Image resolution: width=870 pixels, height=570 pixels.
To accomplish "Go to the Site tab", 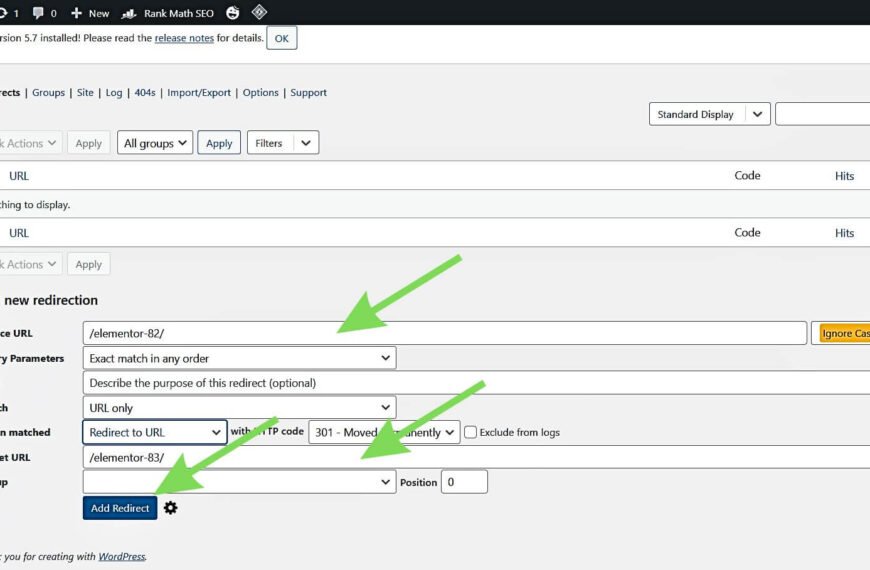I will click(x=85, y=93).
